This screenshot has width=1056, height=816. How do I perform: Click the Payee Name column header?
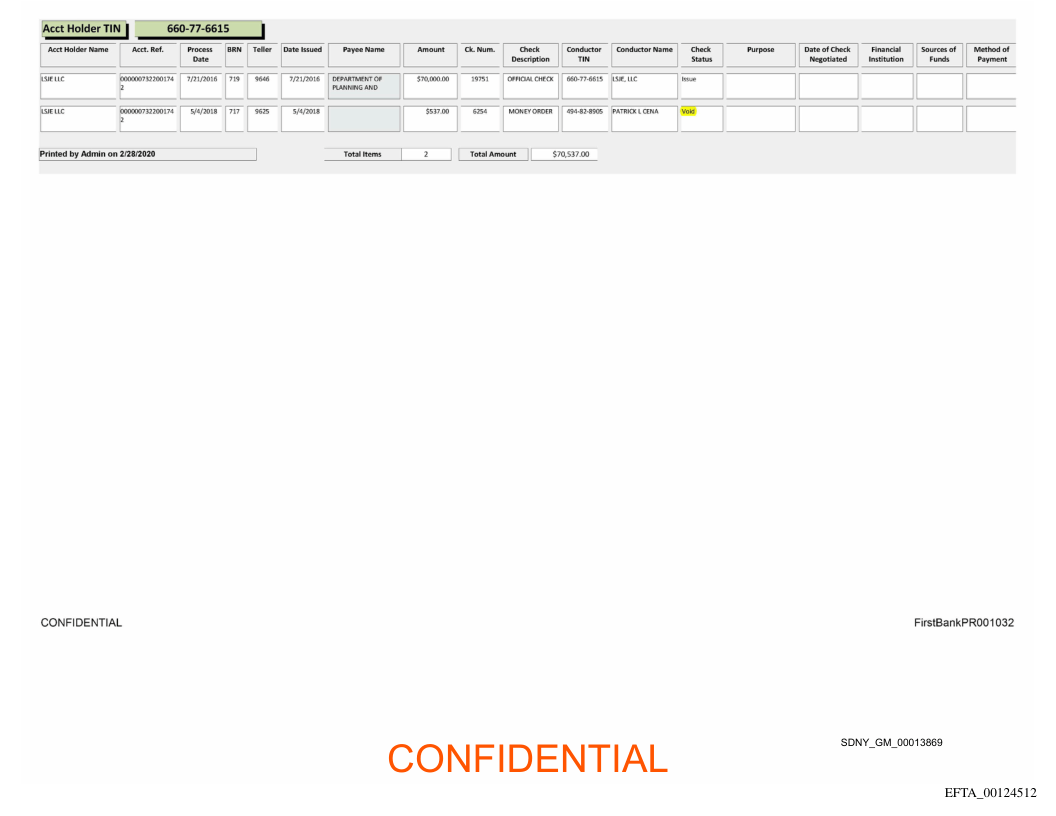pyautogui.click(x=363, y=50)
